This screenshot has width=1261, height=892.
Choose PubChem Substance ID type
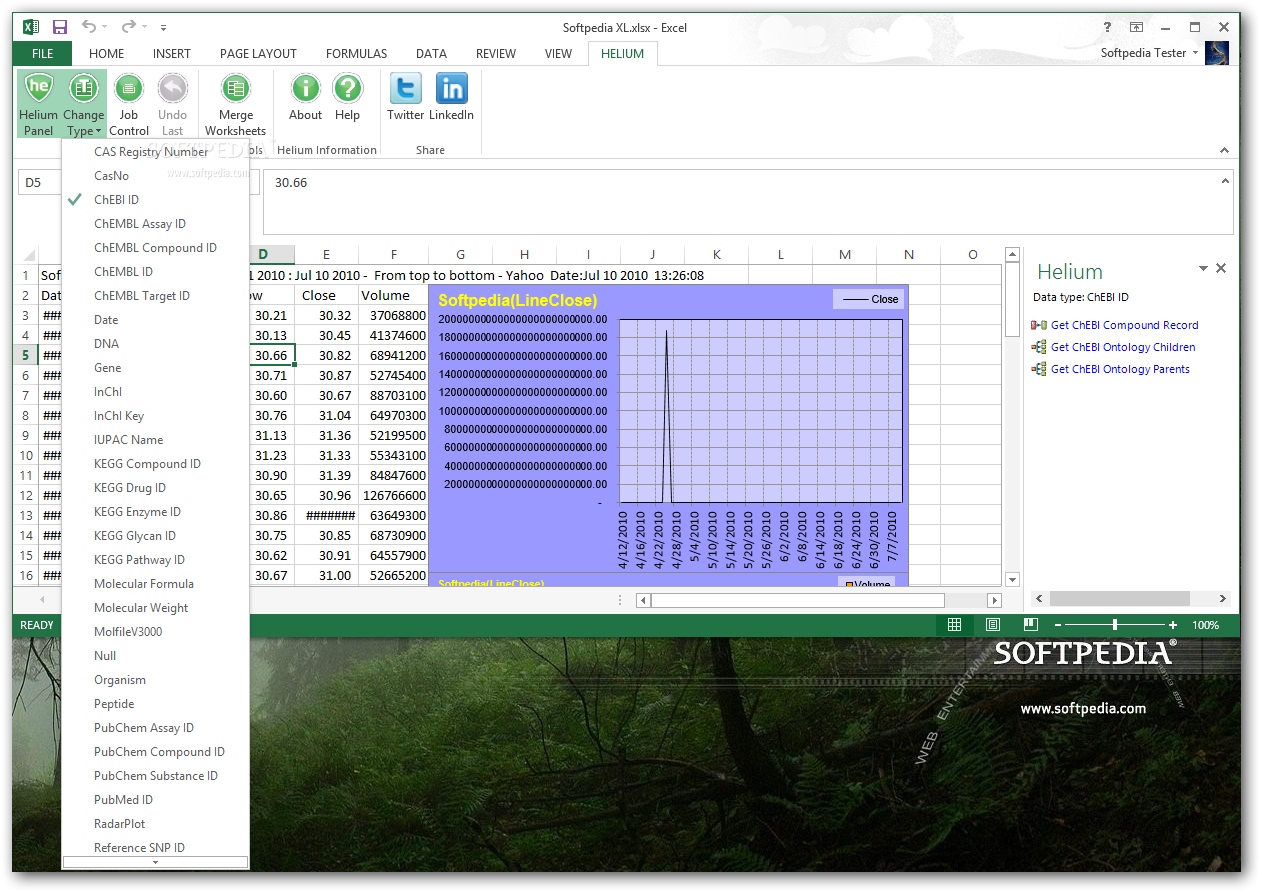pyautogui.click(x=155, y=776)
